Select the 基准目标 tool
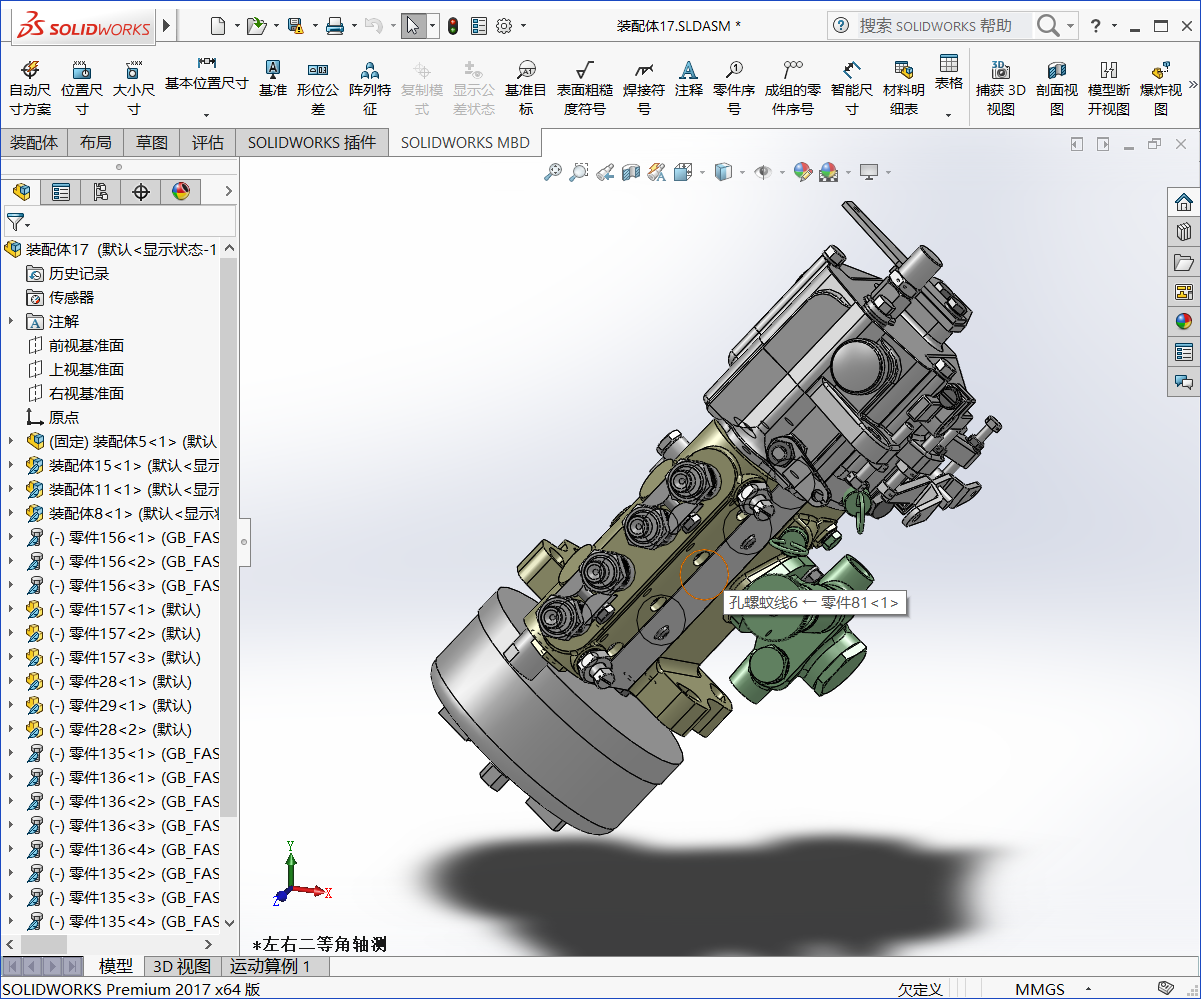The height and width of the screenshot is (999, 1201). point(526,87)
